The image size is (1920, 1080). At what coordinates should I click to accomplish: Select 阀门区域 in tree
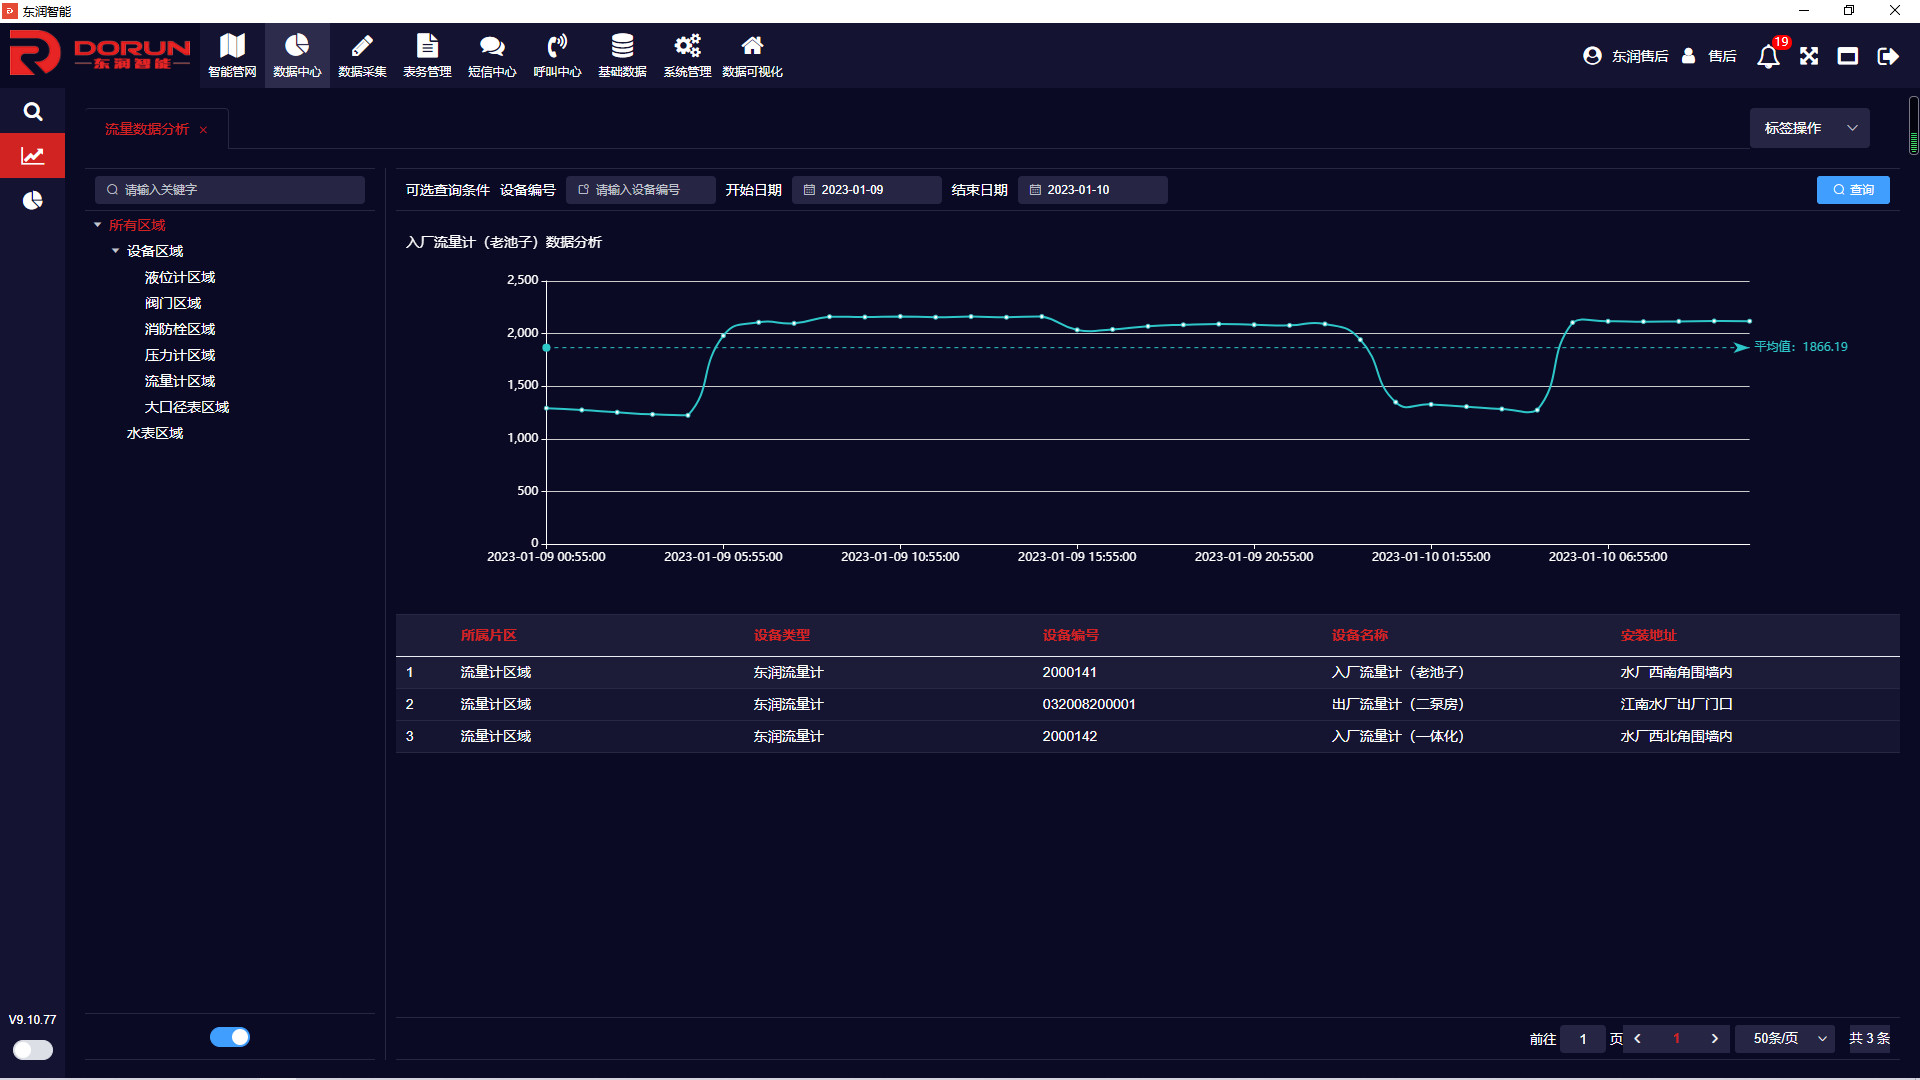coord(173,303)
